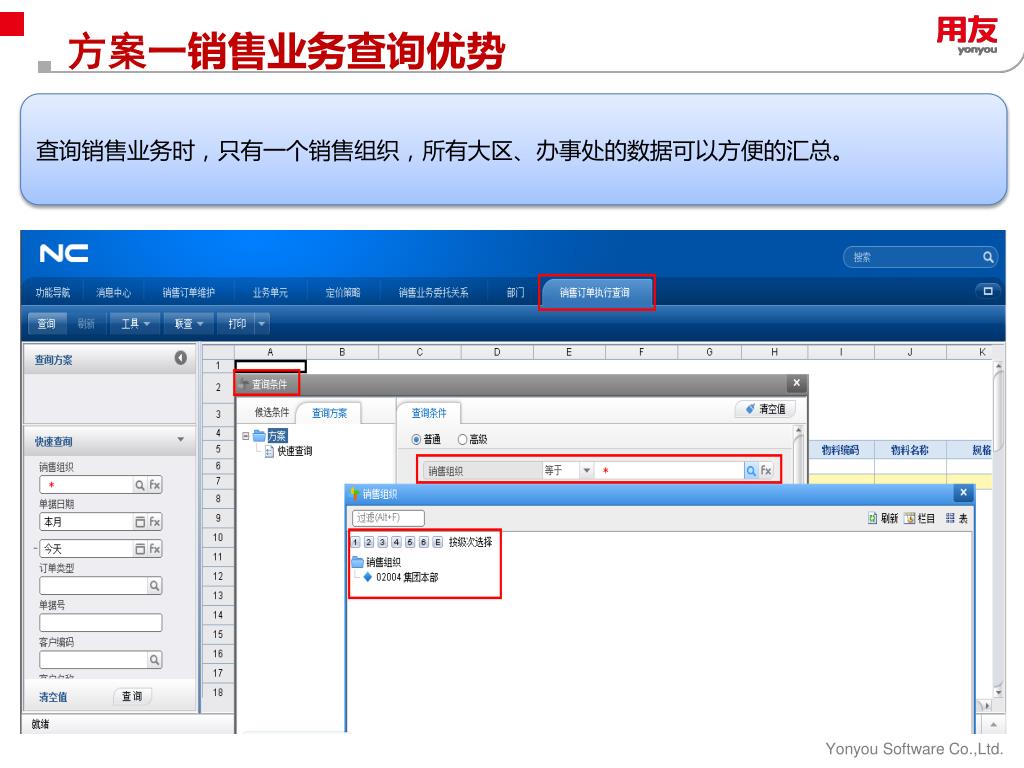Open 客户编码 lookup magnifier
This screenshot has width=1024, height=768.
point(154,660)
